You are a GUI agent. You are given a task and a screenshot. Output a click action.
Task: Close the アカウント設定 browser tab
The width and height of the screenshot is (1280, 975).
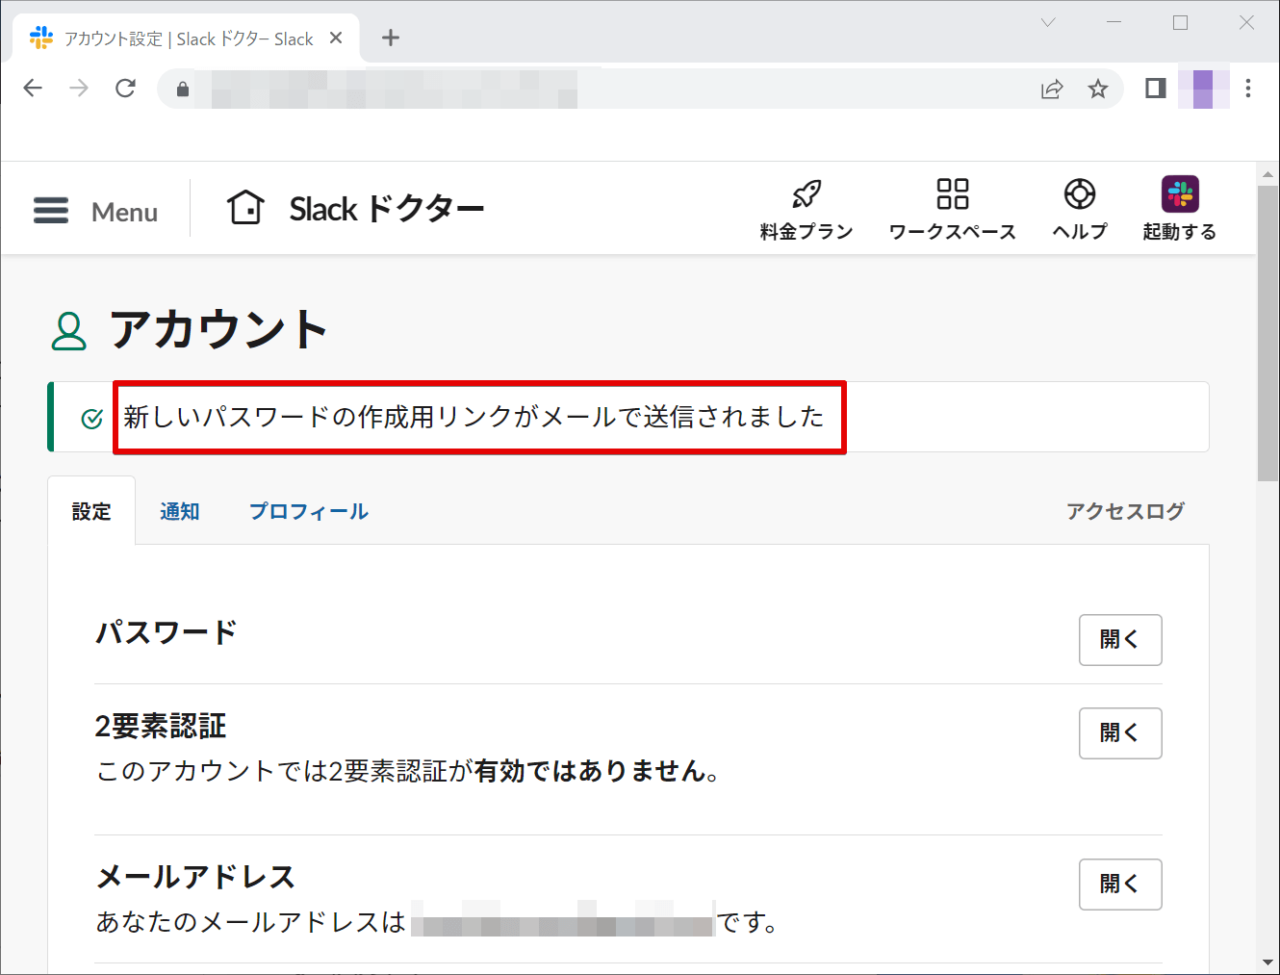point(336,38)
